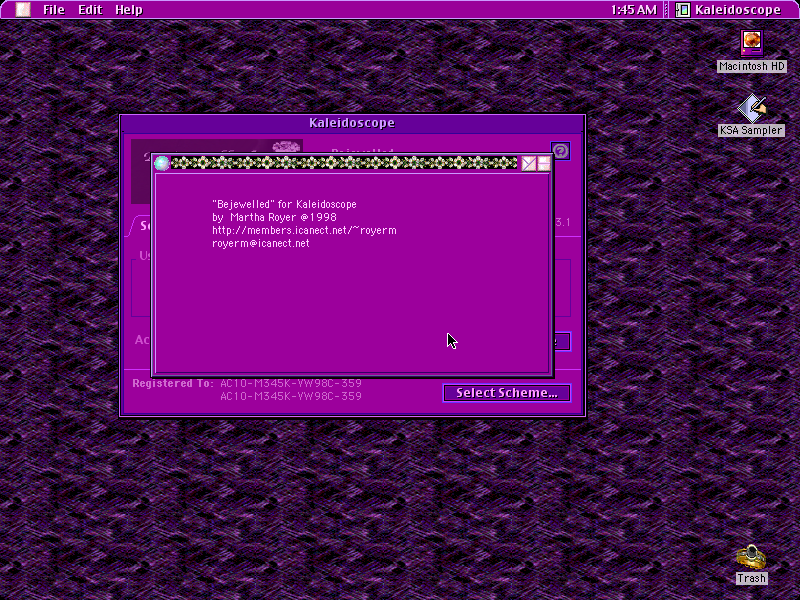Screen dimensions: 800x600
Task: Click the jewelled title bar of the credits window
Action: [x=344, y=163]
